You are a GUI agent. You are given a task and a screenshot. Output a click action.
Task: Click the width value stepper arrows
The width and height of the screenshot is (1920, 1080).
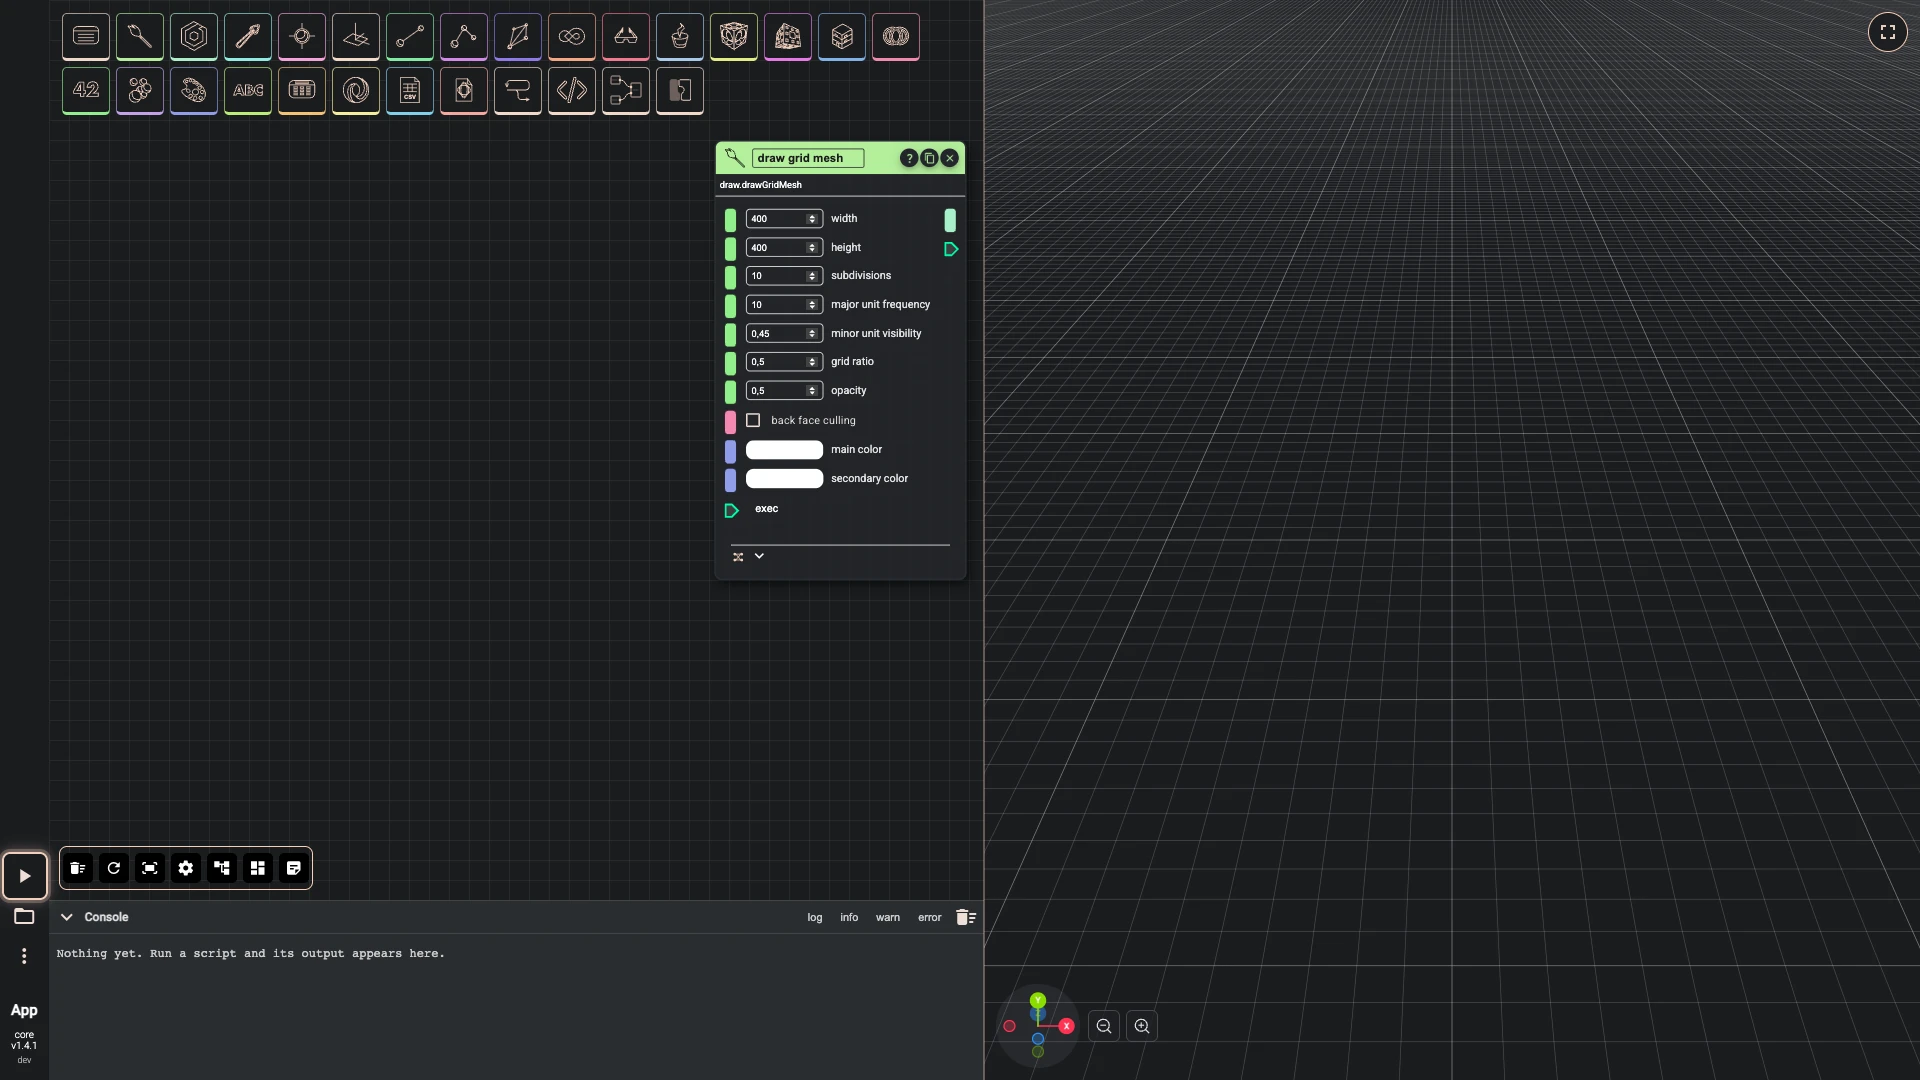[x=812, y=219]
